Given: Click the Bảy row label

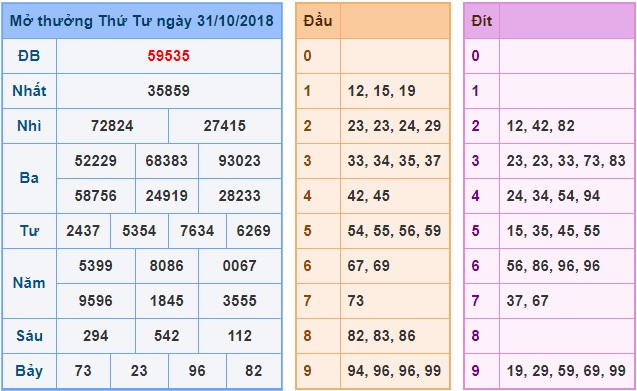Looking at the screenshot, I should pyautogui.click(x=29, y=371).
